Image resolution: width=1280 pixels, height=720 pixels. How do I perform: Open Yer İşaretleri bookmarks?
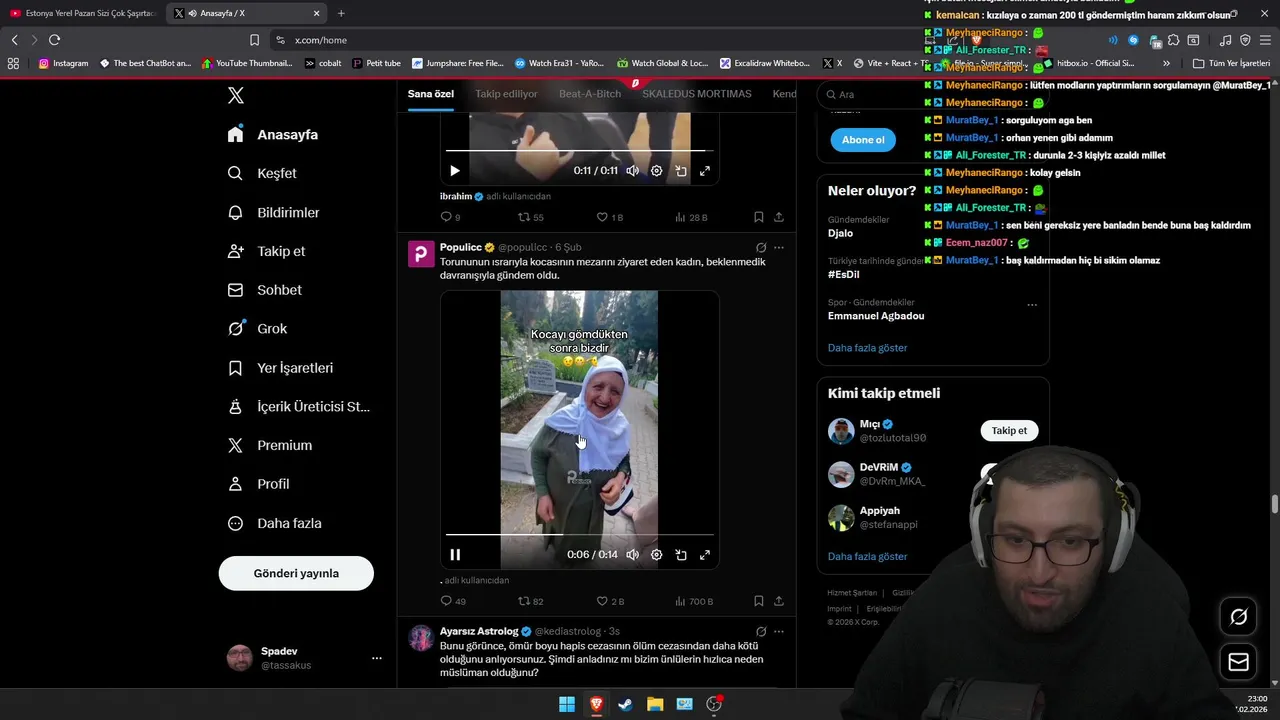(x=280, y=368)
